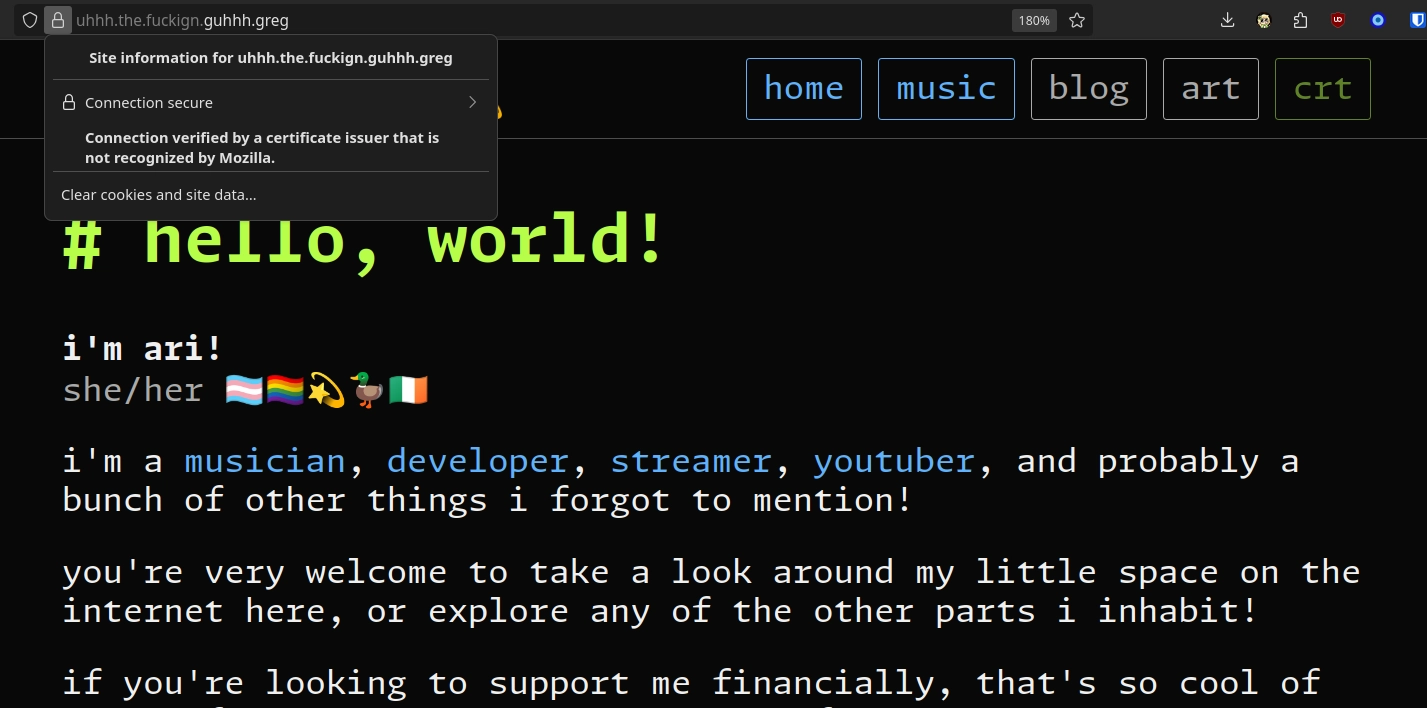Select Clear cookies and site data
This screenshot has height=708, width=1427.
[x=159, y=195]
